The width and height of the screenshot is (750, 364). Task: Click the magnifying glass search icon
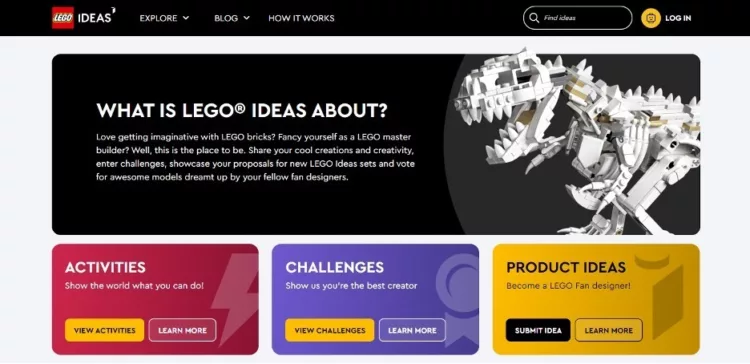click(x=534, y=18)
